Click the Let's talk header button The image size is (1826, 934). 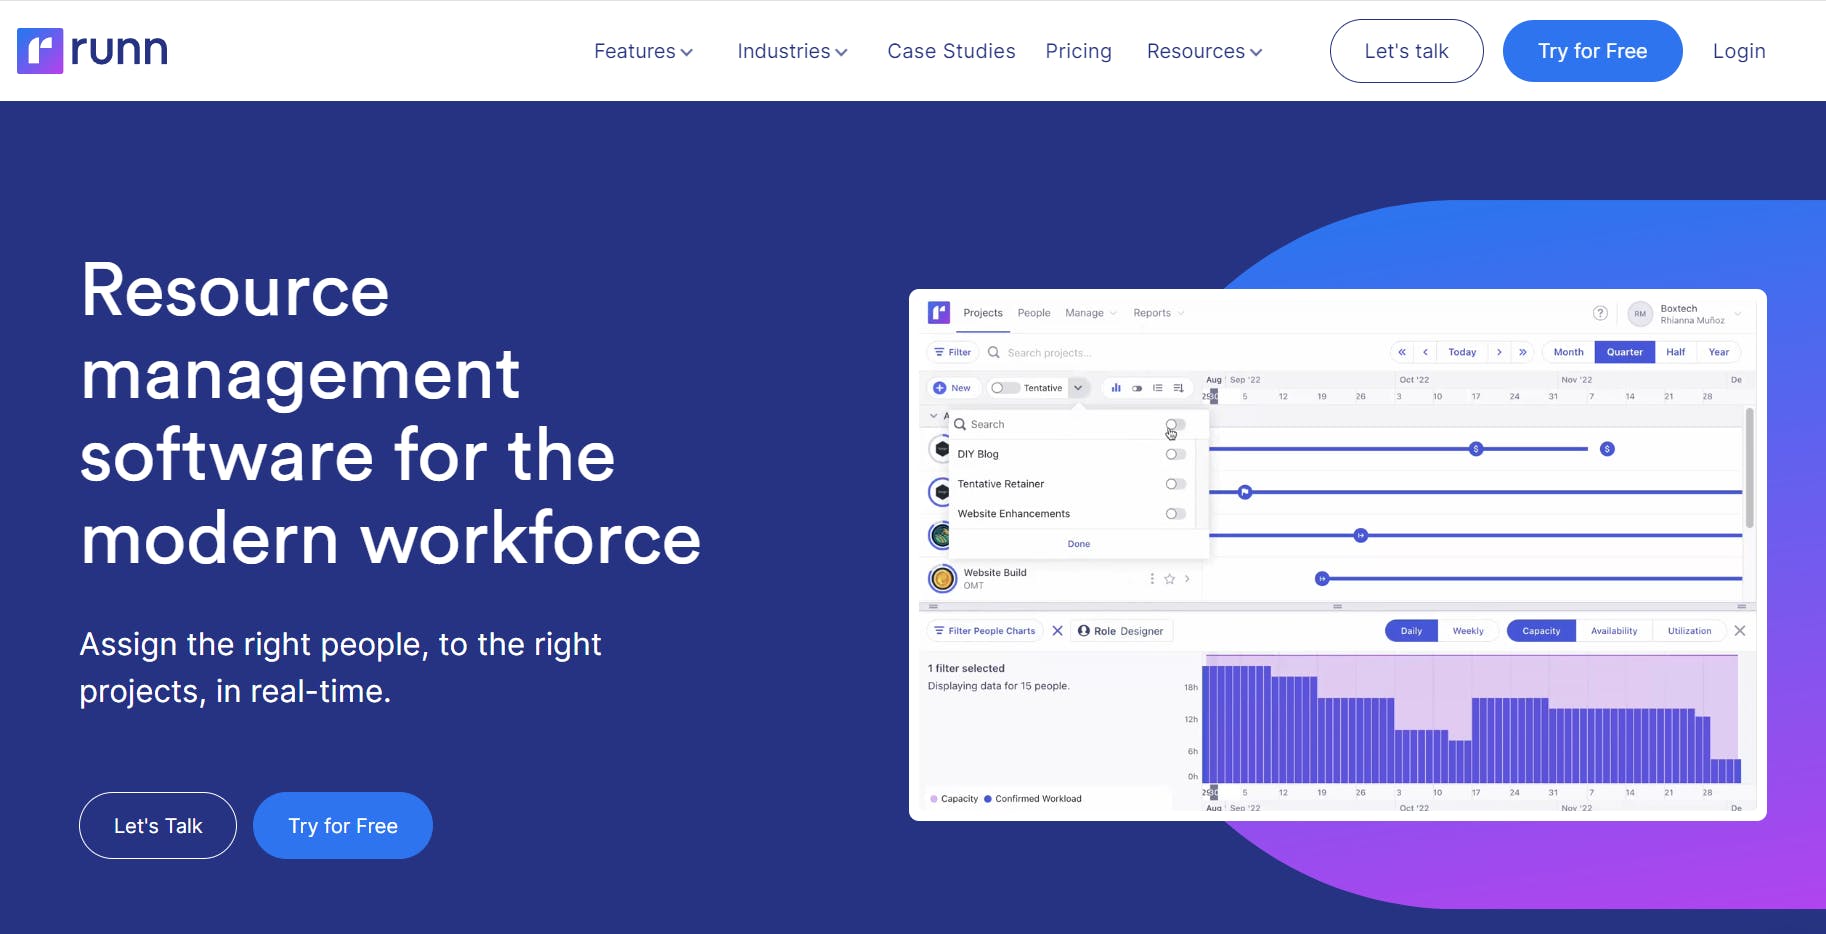tap(1406, 51)
